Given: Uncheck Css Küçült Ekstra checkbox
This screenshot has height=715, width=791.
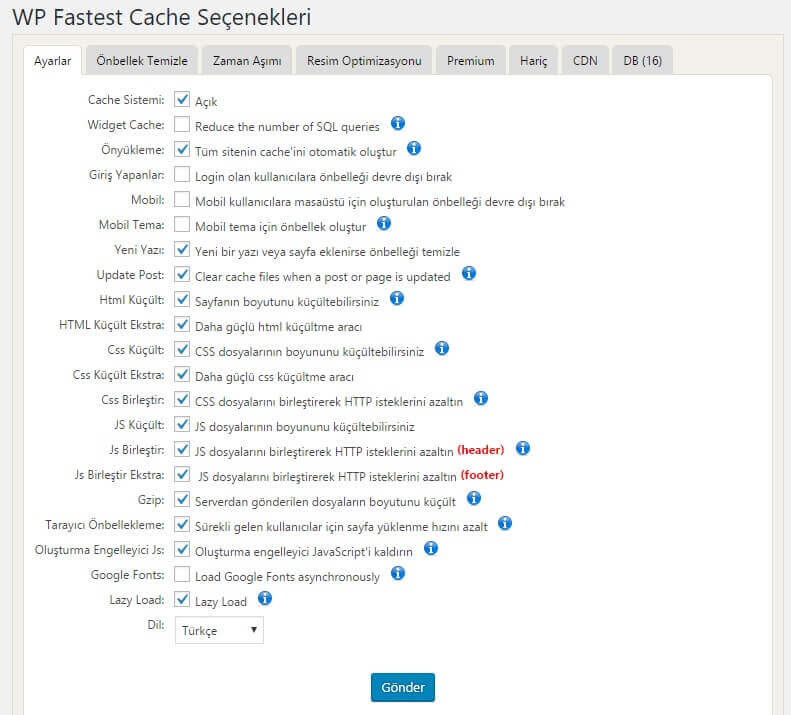Looking at the screenshot, I should 182,374.
